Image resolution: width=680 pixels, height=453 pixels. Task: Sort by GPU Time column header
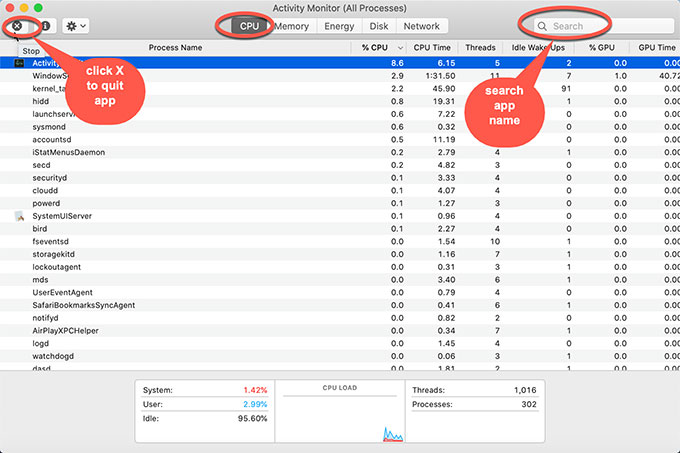coord(655,47)
